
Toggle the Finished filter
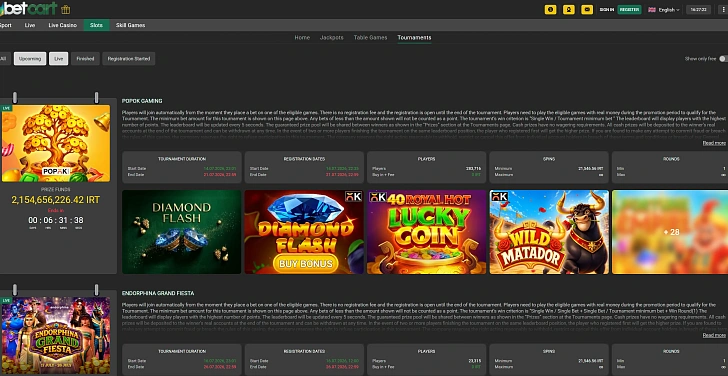coord(85,58)
